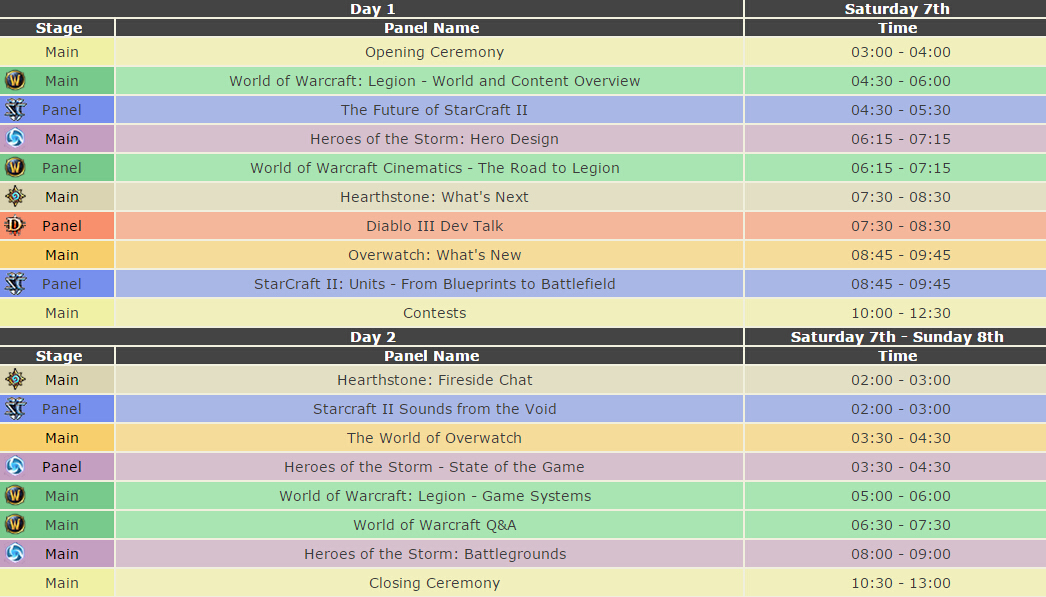This screenshot has height=597, width=1046.
Task: Click the WoW icon beside World of Warcraft Q&A
Action: point(15,525)
